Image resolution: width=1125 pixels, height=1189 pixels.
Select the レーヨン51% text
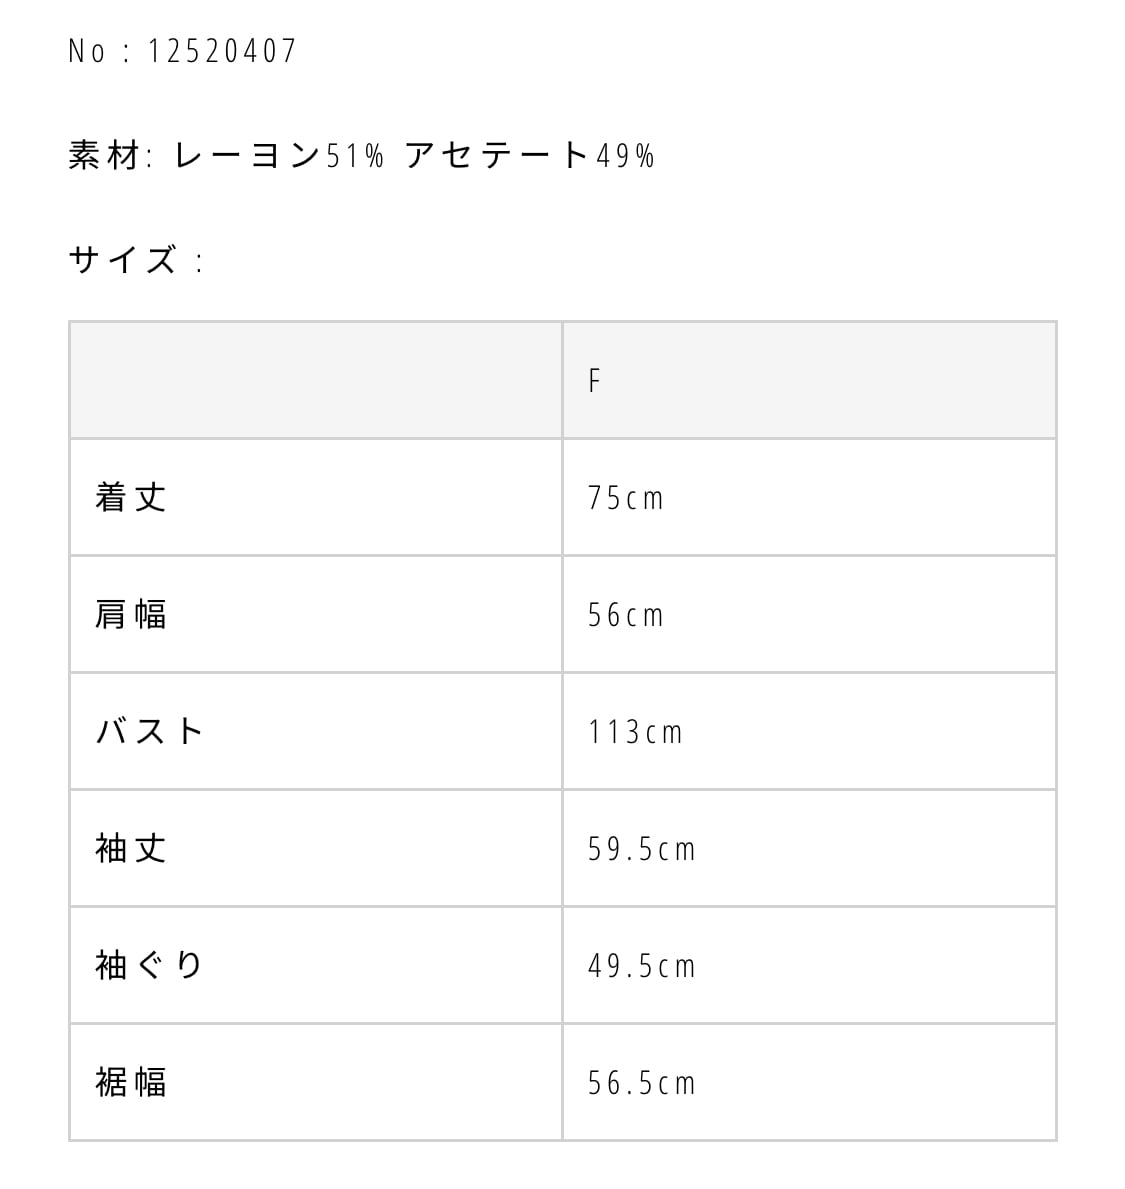(x=279, y=156)
